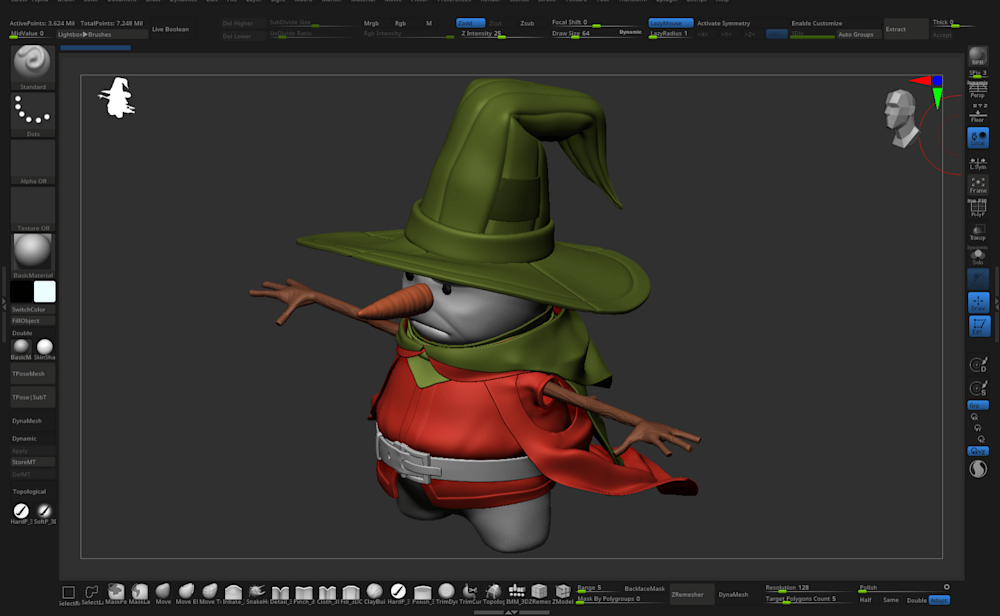Image resolution: width=1000 pixels, height=616 pixels.
Task: Click Activate Symmetry button
Action: [723, 23]
